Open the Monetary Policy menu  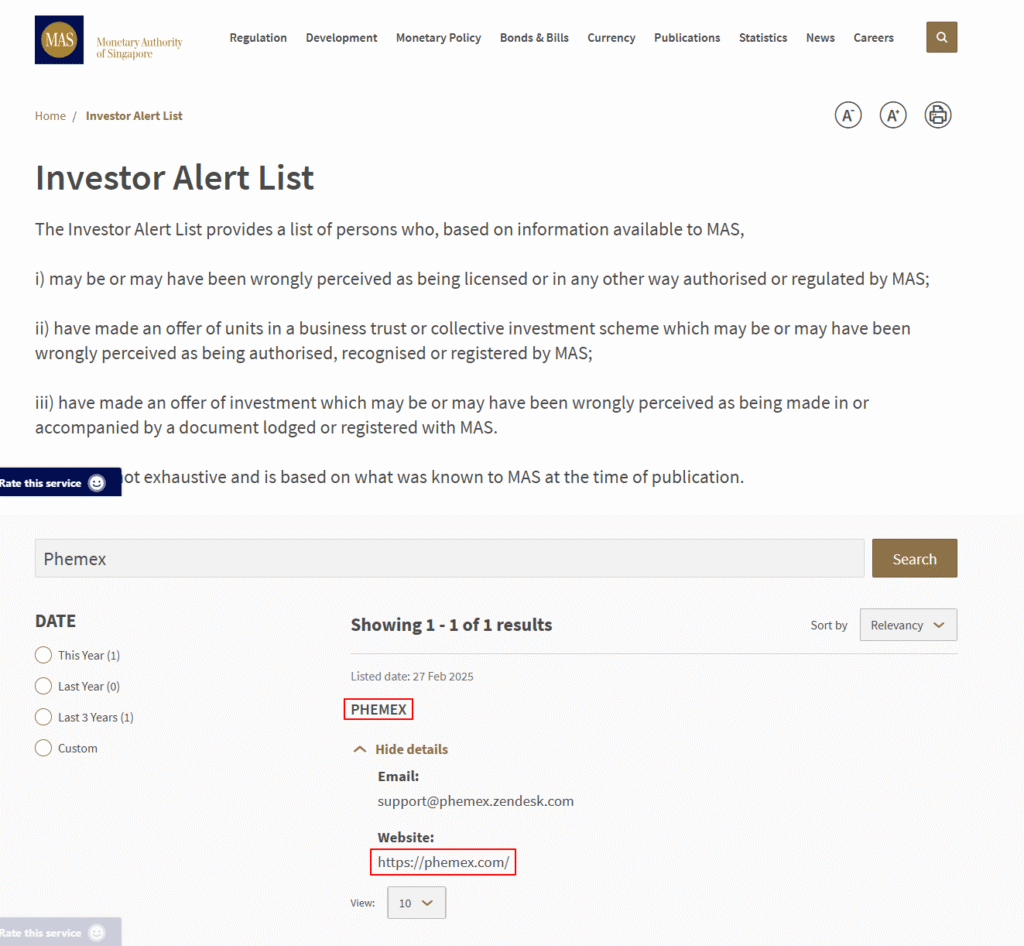point(438,37)
